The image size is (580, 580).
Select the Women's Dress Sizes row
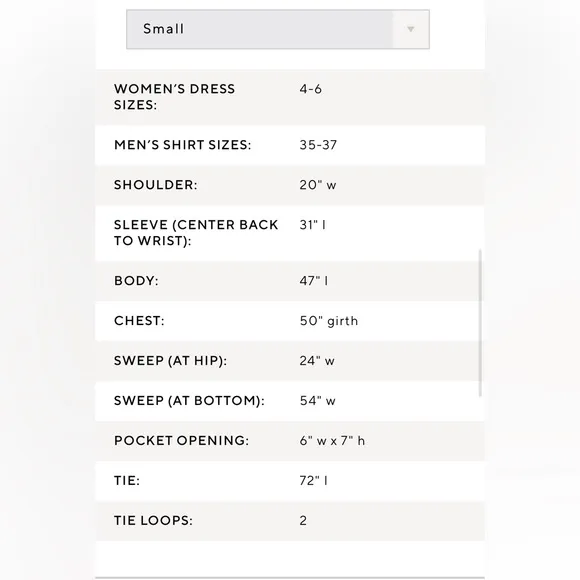click(x=290, y=97)
